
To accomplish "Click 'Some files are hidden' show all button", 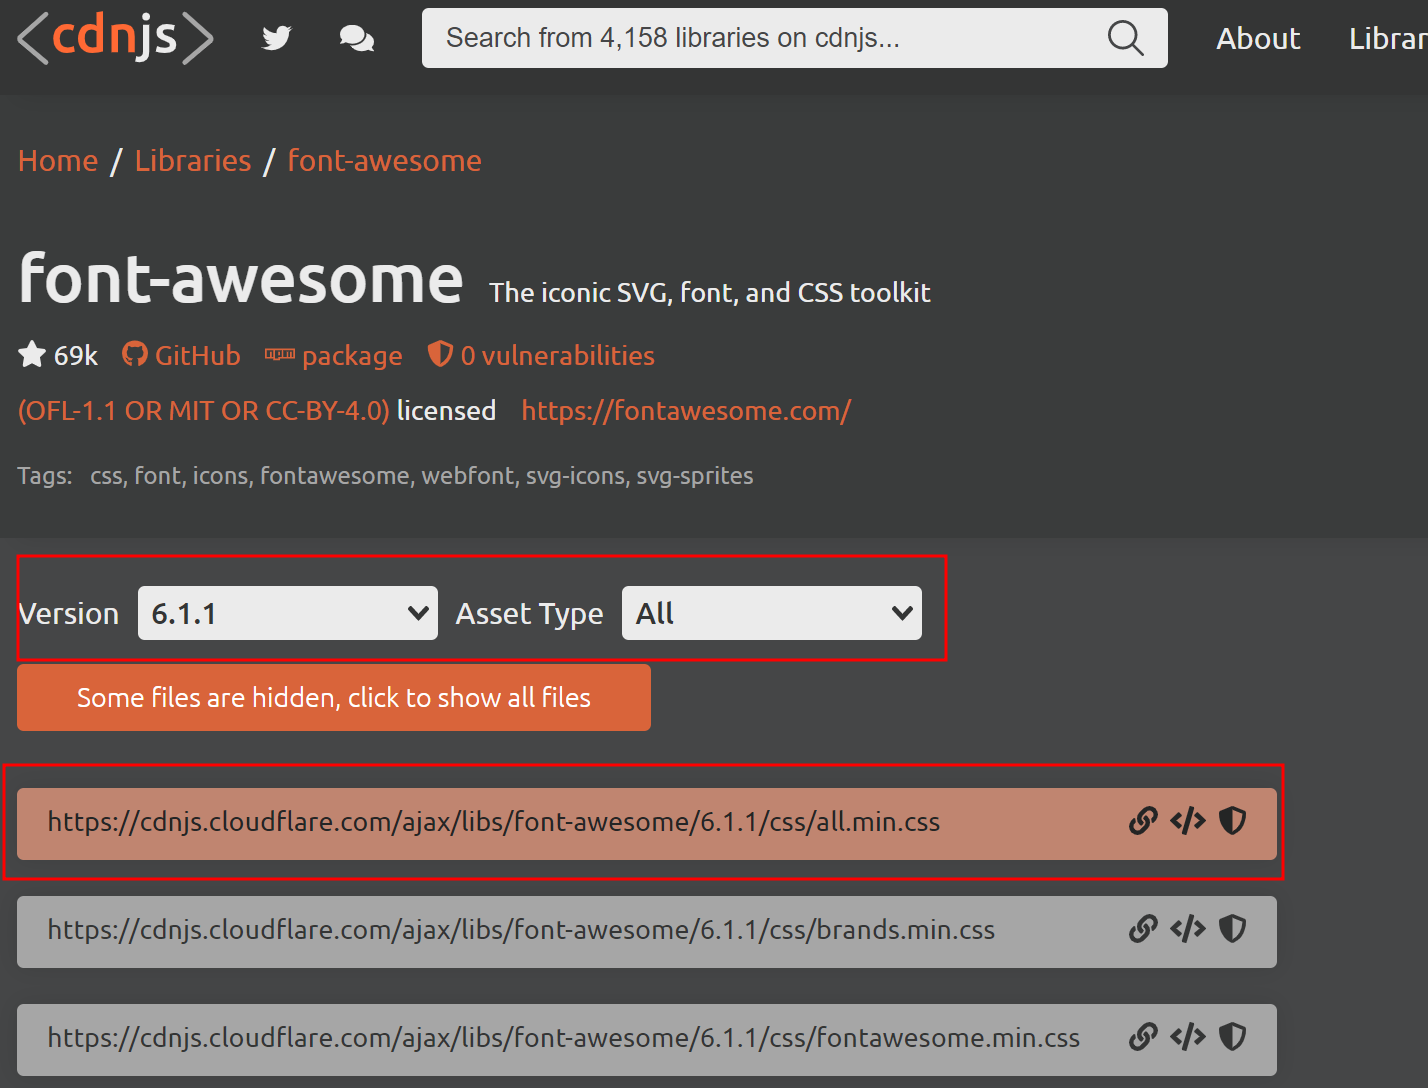I will (334, 697).
